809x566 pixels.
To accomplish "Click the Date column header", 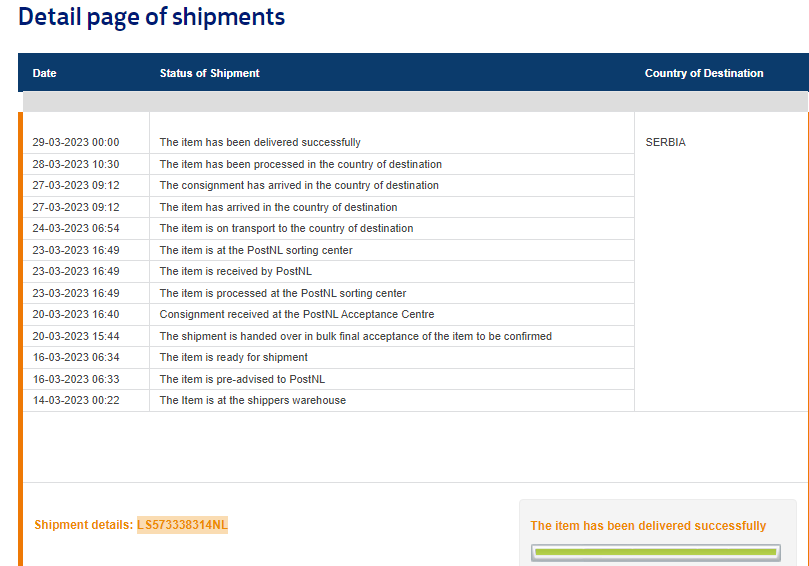I will (45, 73).
